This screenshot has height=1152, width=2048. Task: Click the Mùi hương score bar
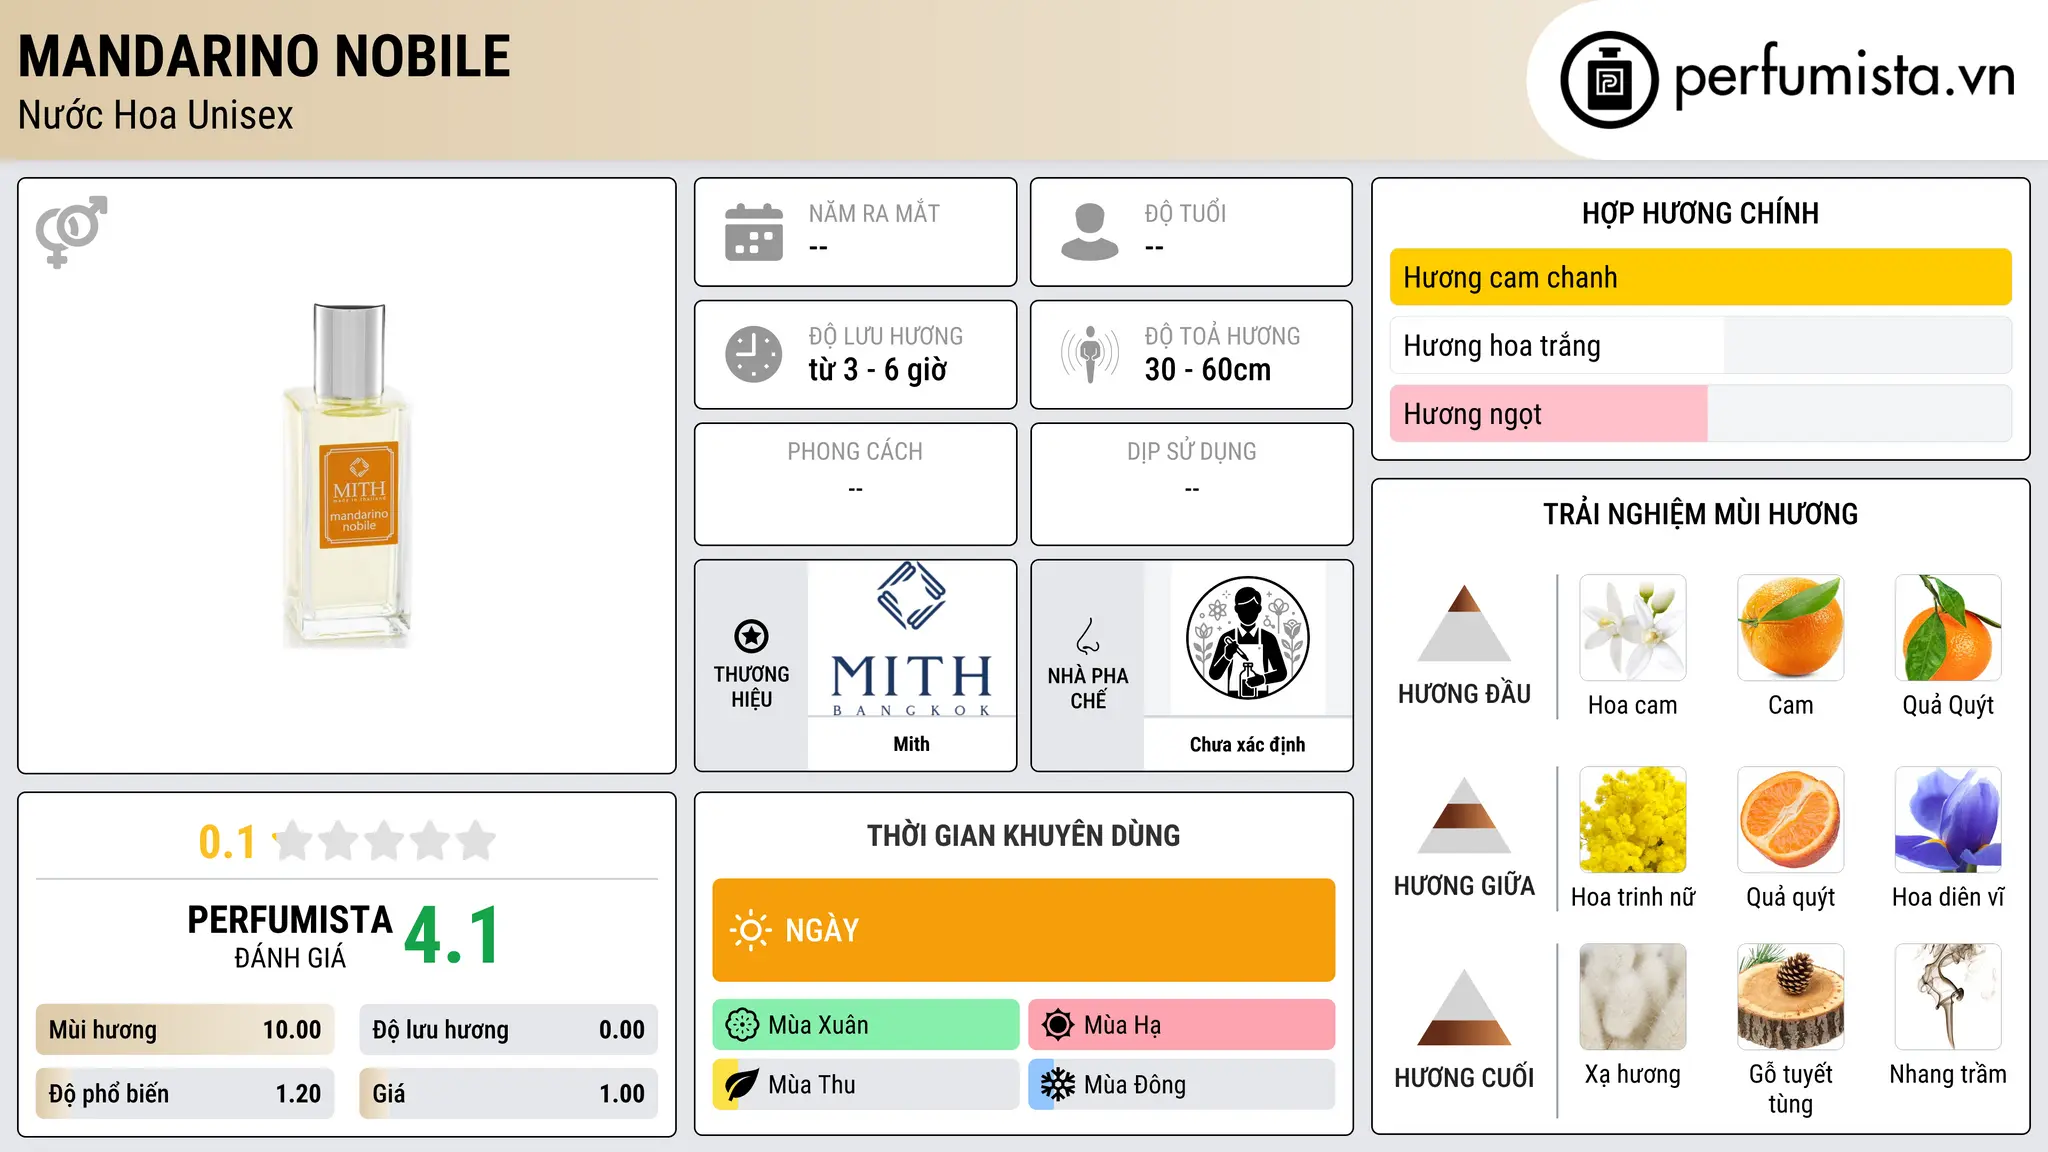point(185,1030)
